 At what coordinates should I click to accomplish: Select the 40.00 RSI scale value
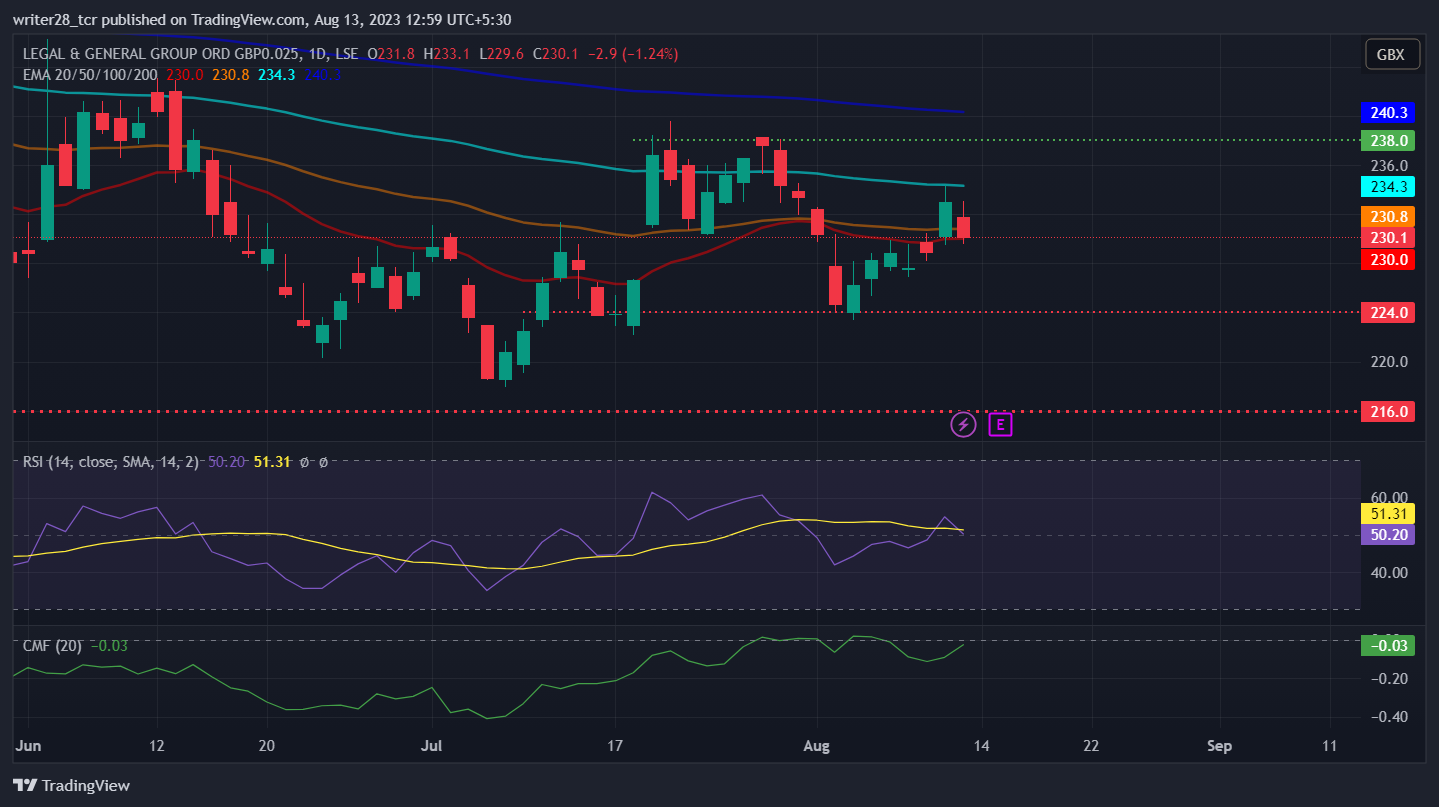[1389, 573]
